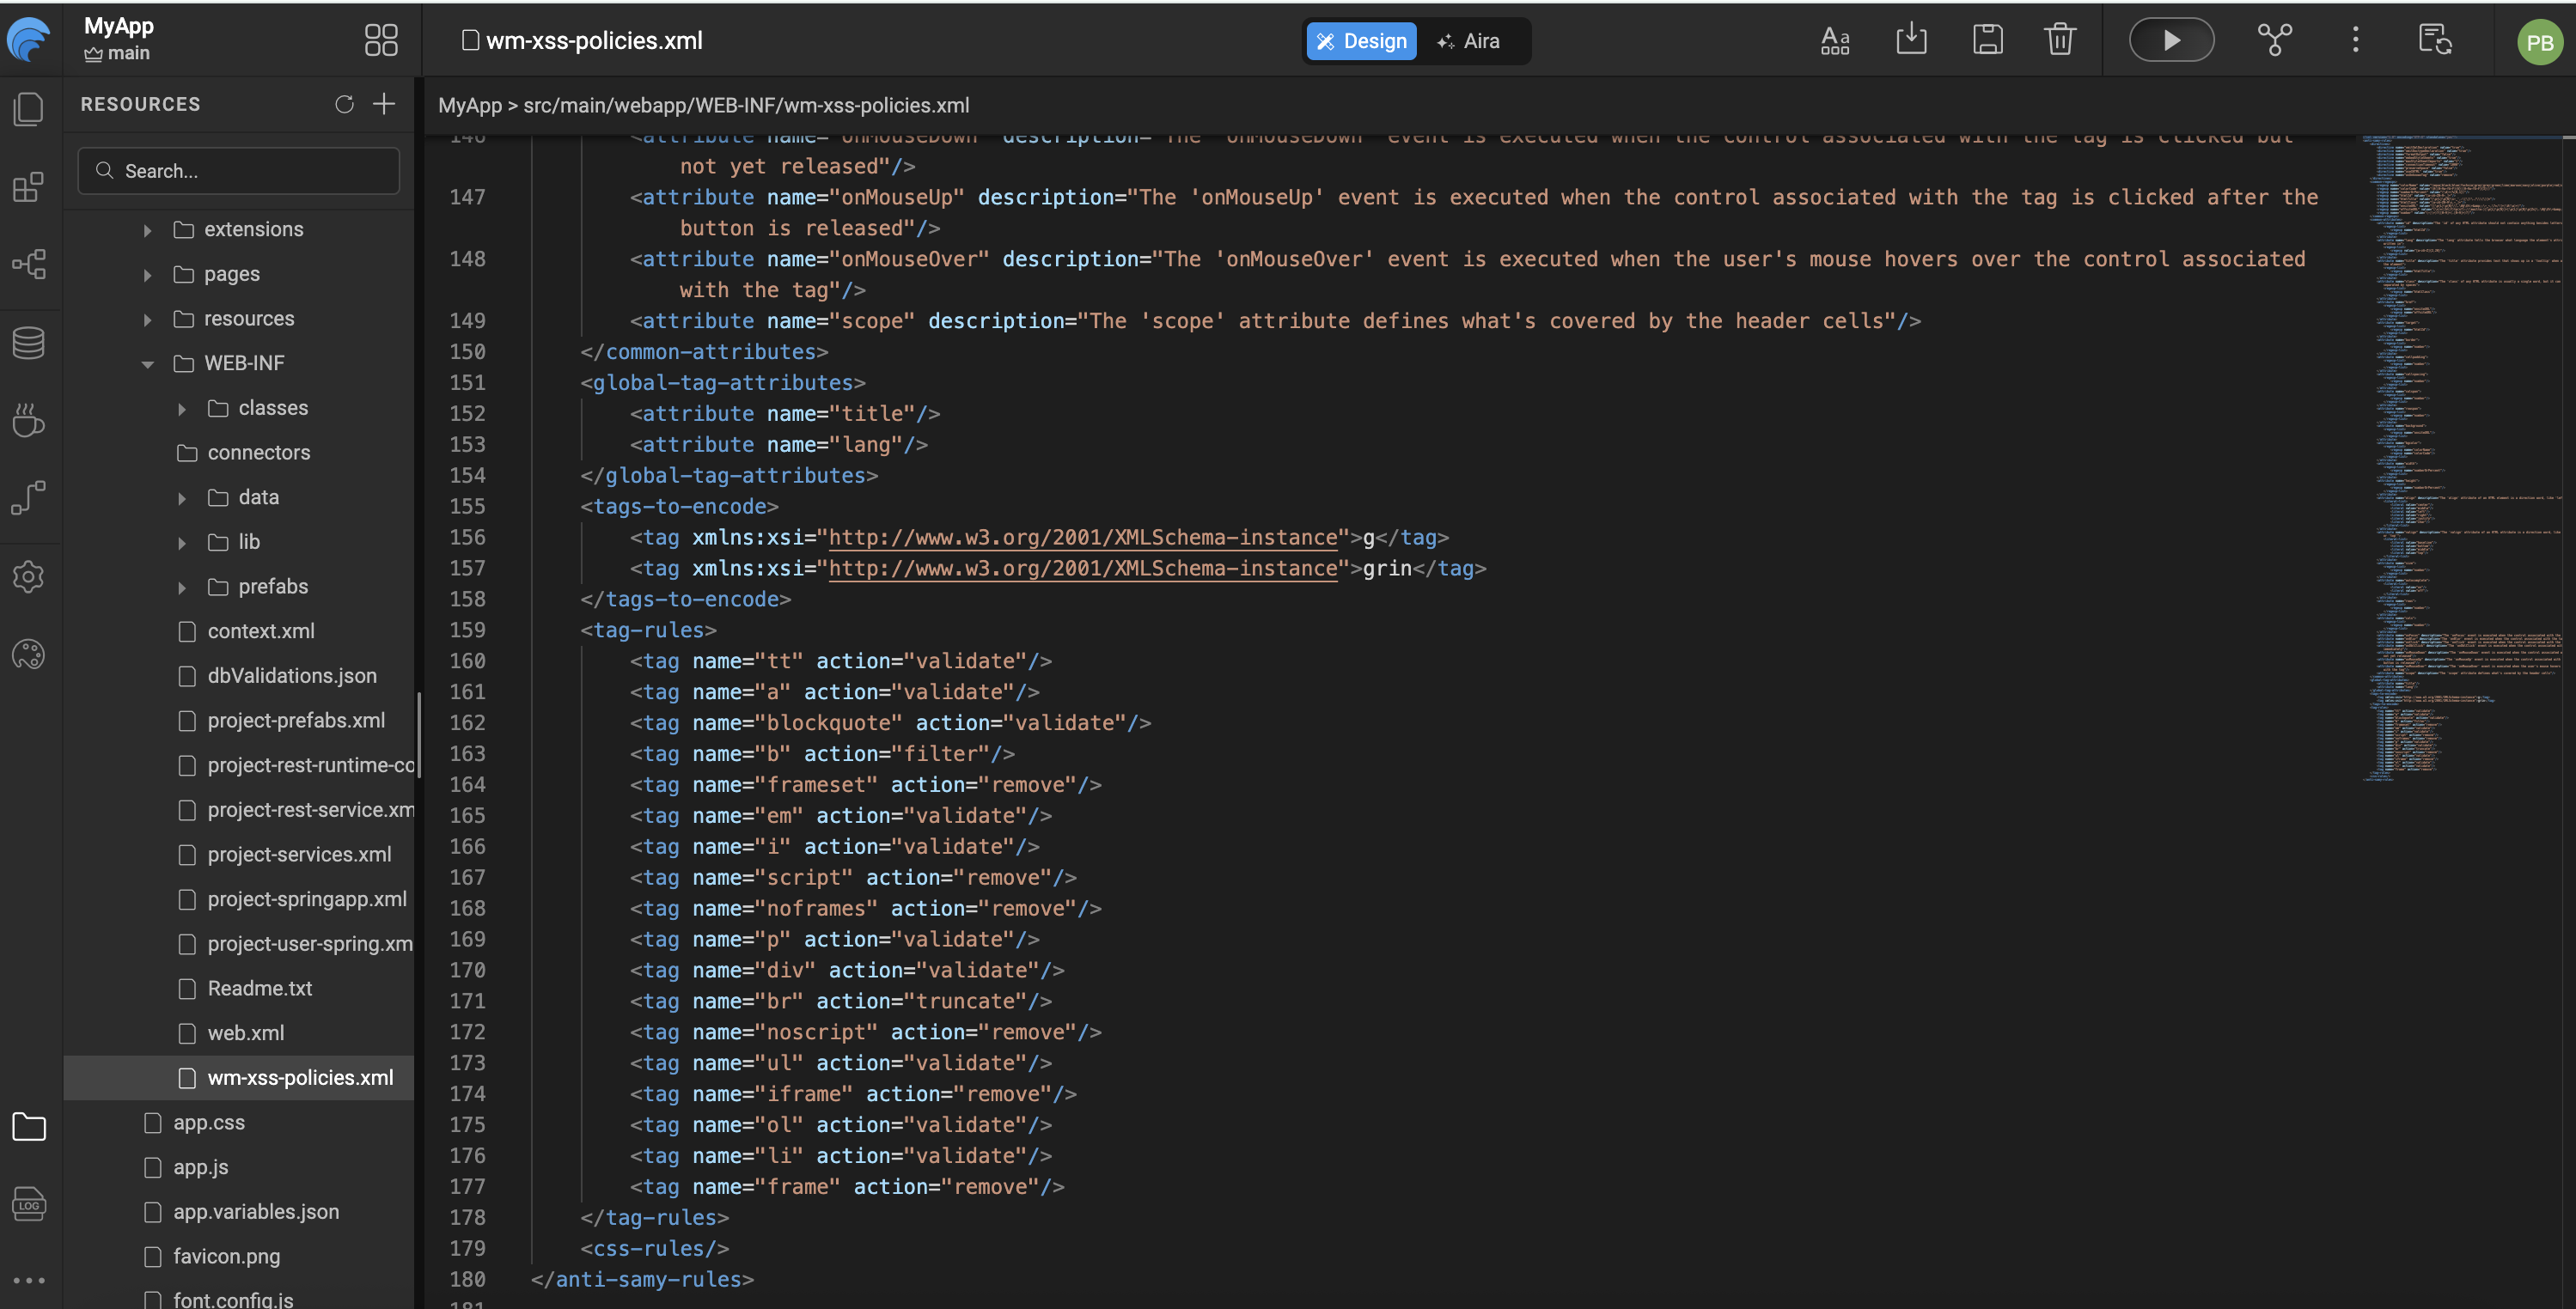
Task: Click the Run/Preview play button
Action: (2170, 41)
